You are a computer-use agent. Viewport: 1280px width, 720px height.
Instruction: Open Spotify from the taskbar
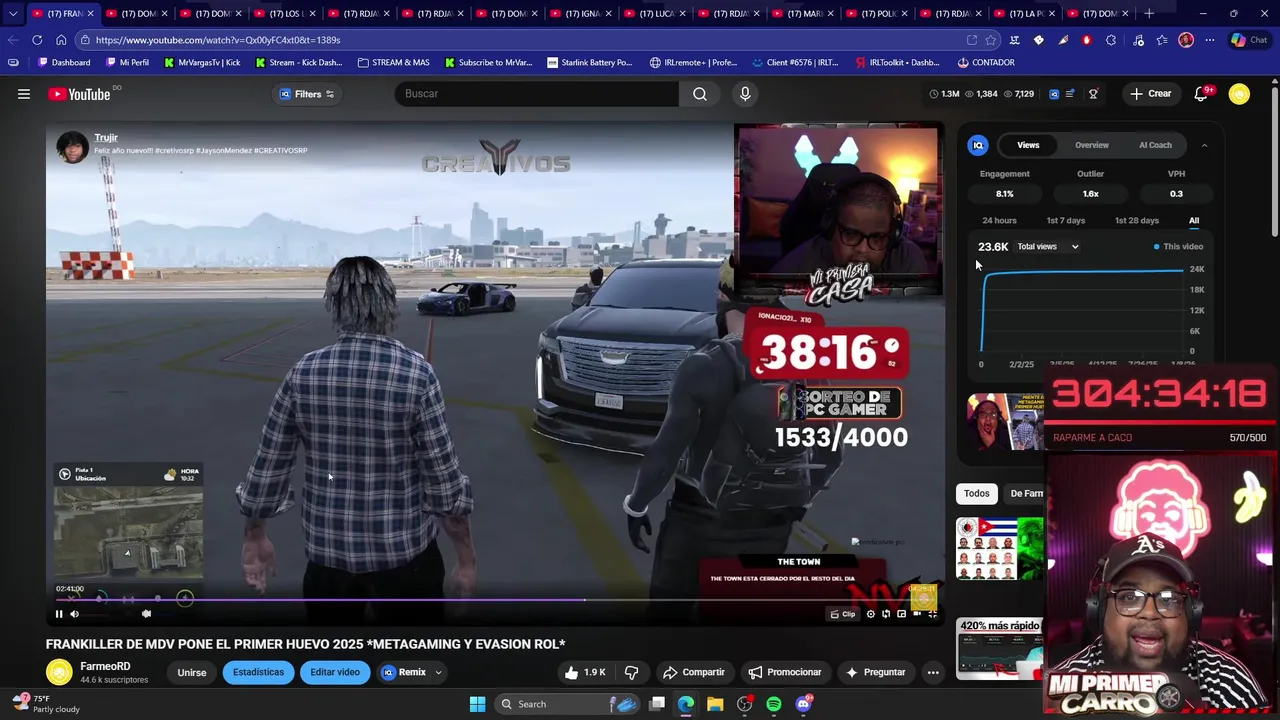tap(774, 704)
